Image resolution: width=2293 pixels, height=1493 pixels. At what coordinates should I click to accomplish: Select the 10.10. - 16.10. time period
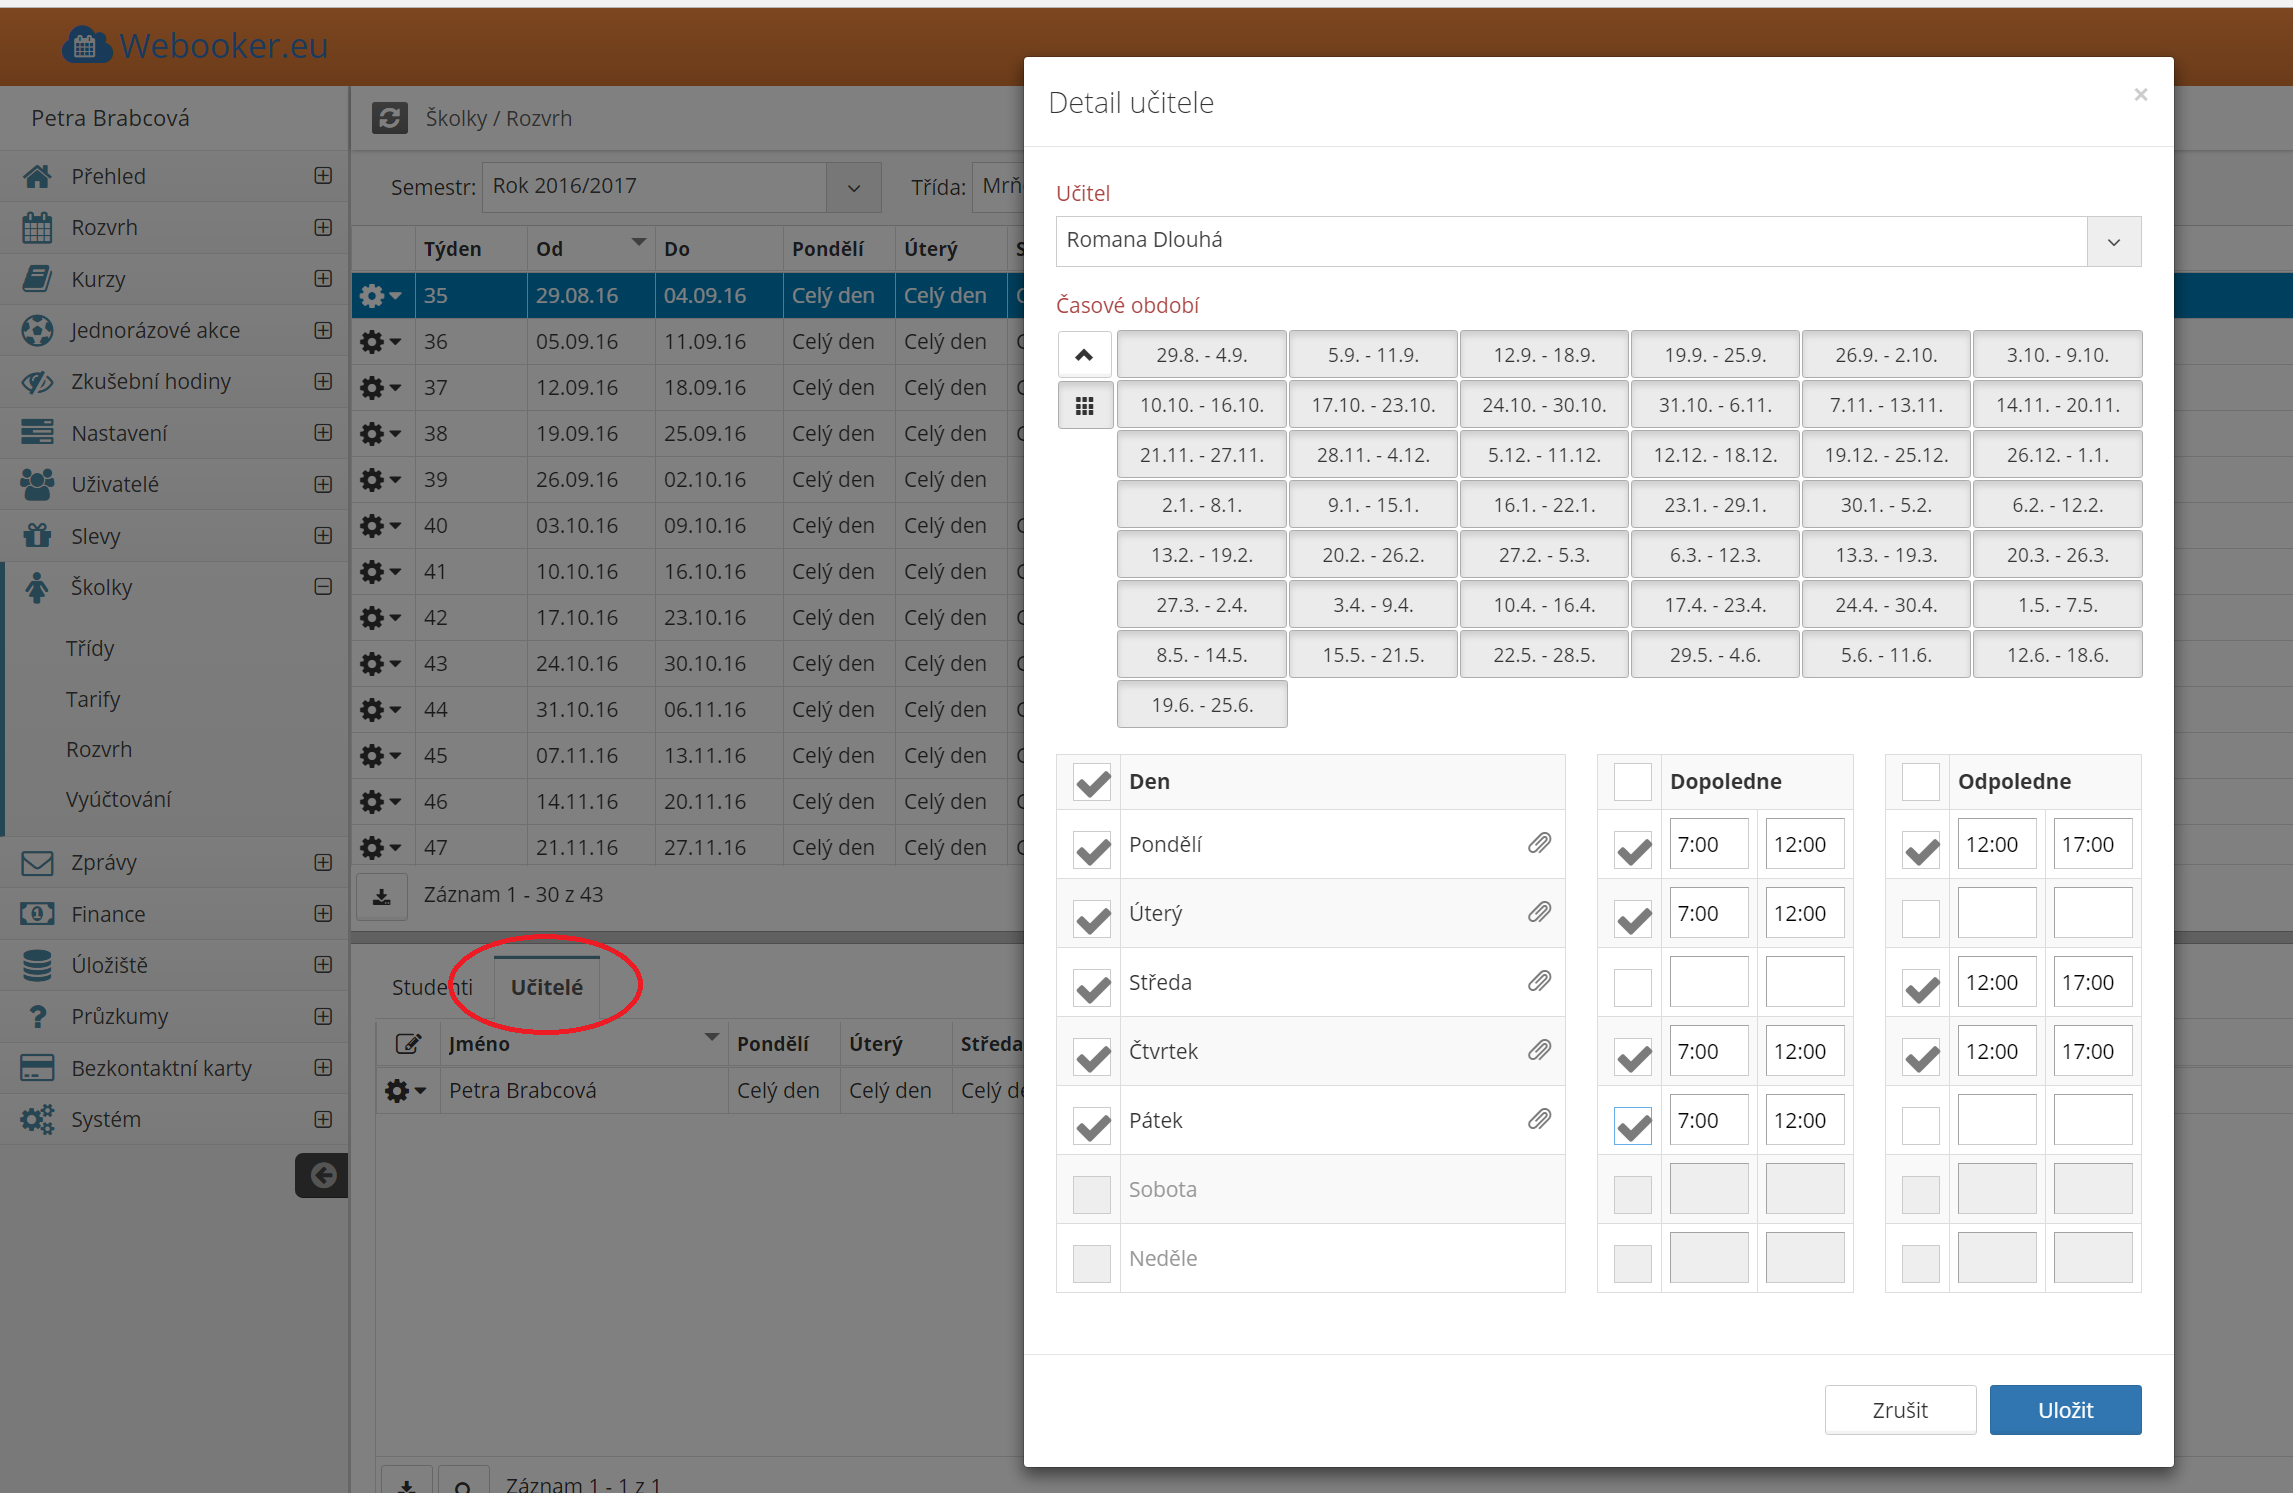click(1201, 405)
